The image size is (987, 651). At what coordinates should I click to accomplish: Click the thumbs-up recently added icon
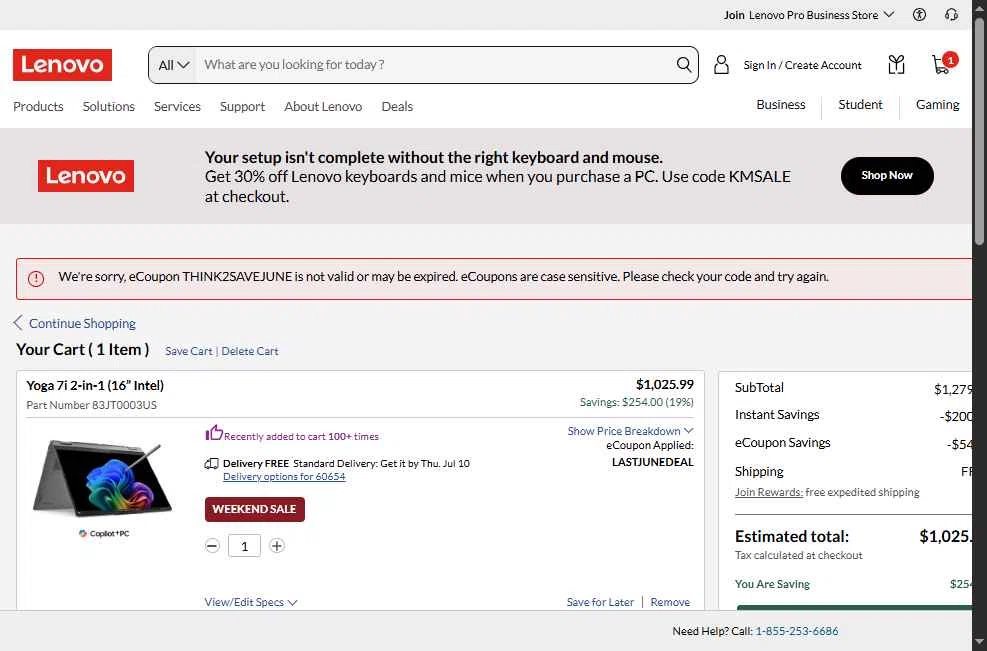pyautogui.click(x=214, y=433)
